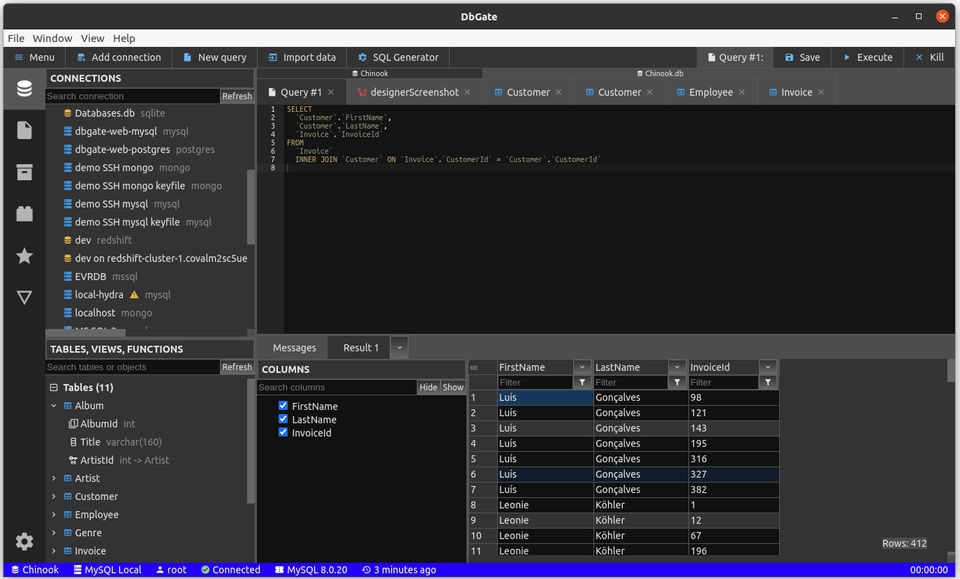
Task: Open the plugins sidebar icon
Action: 24,214
